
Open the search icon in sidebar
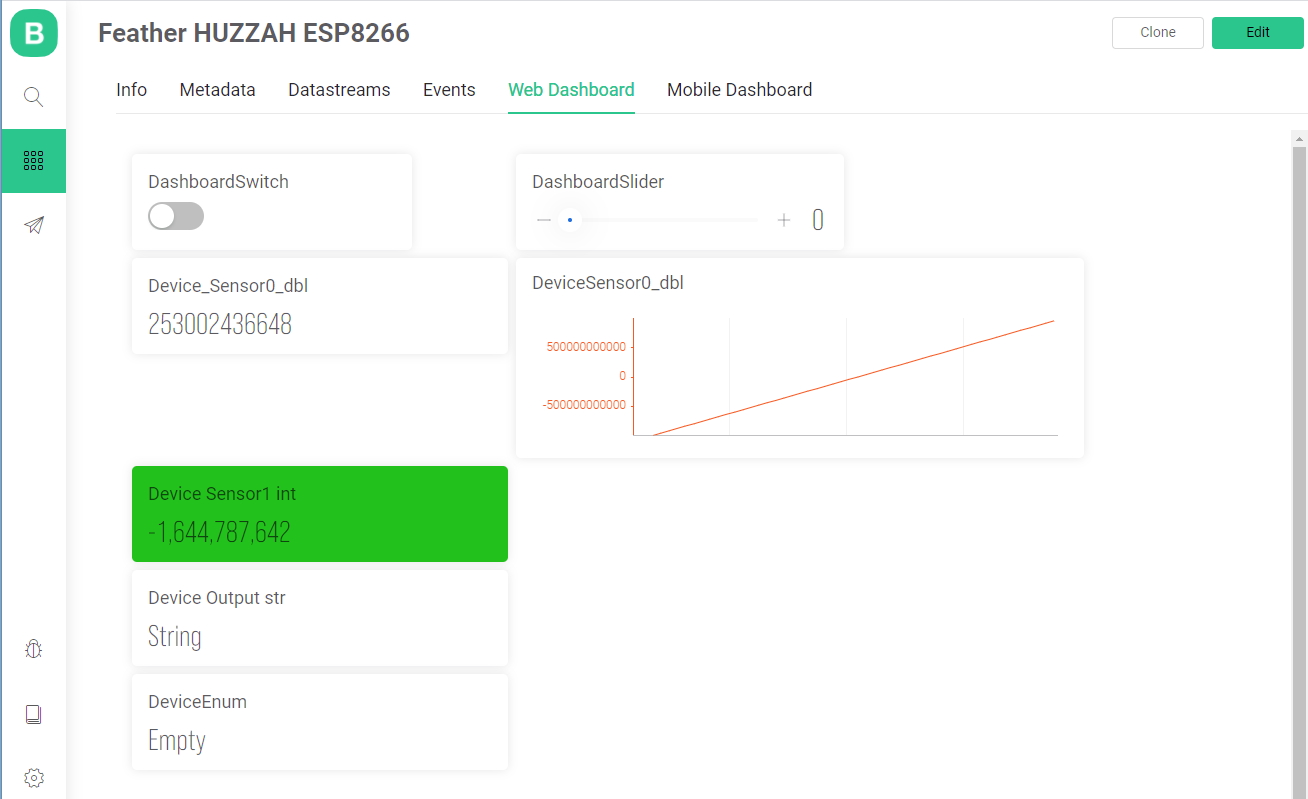pos(34,97)
